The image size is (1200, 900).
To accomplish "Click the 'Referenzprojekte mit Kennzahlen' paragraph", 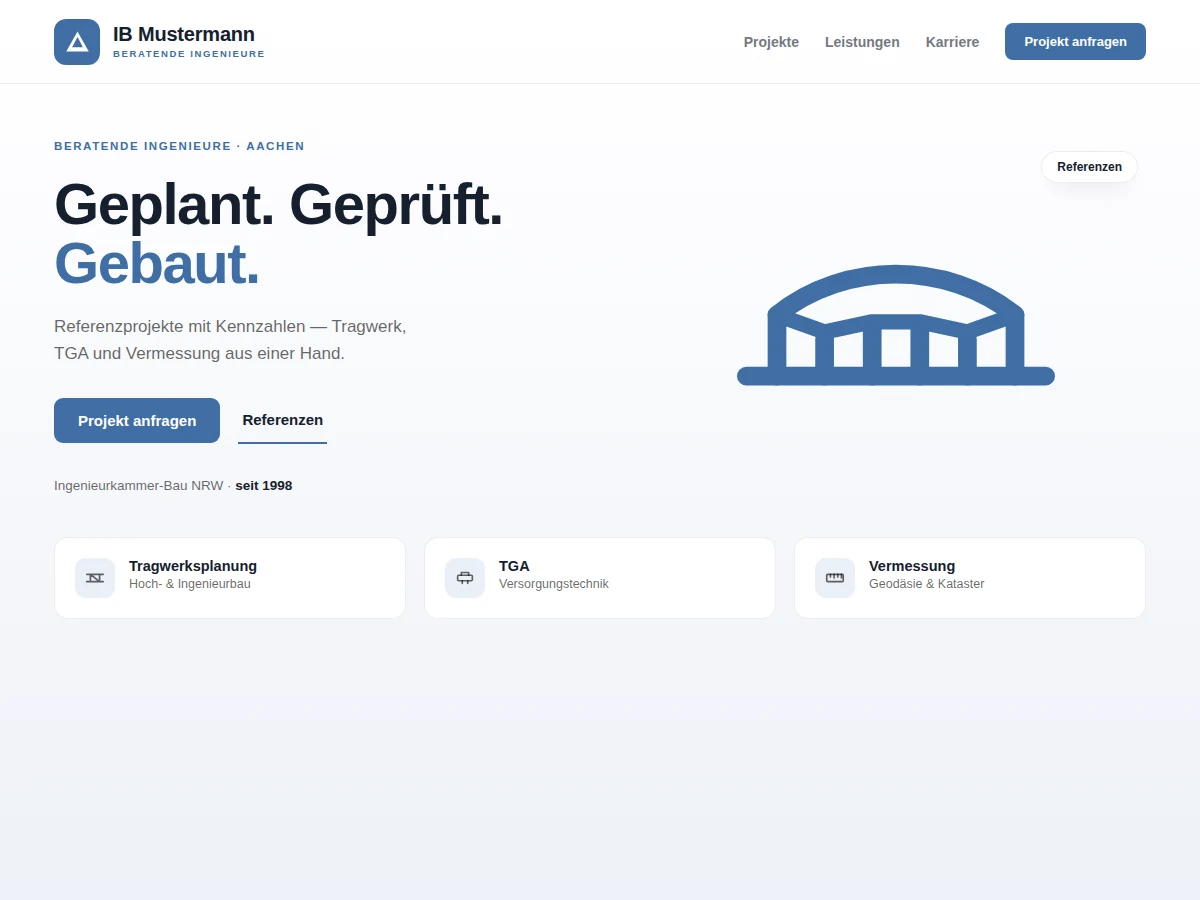I will click(x=230, y=340).
